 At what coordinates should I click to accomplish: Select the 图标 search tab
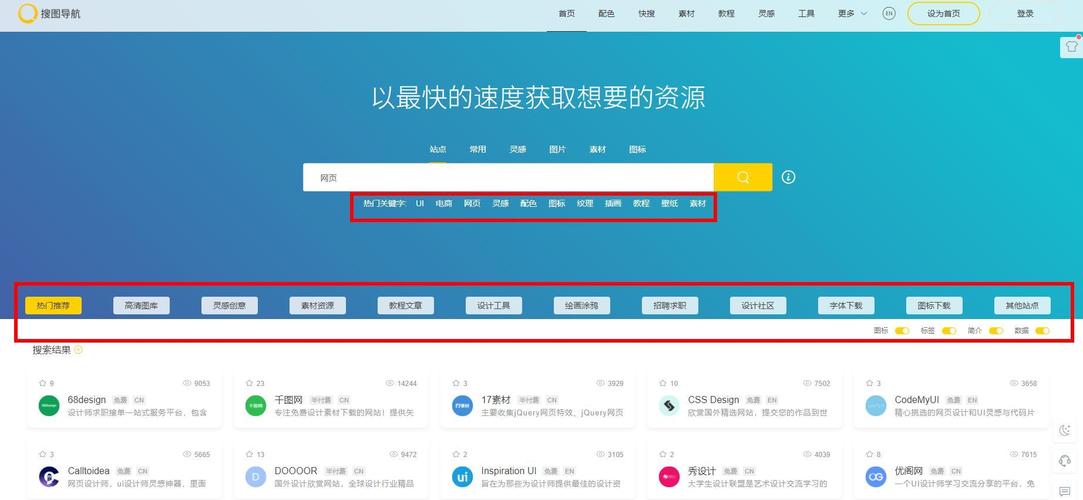click(638, 149)
